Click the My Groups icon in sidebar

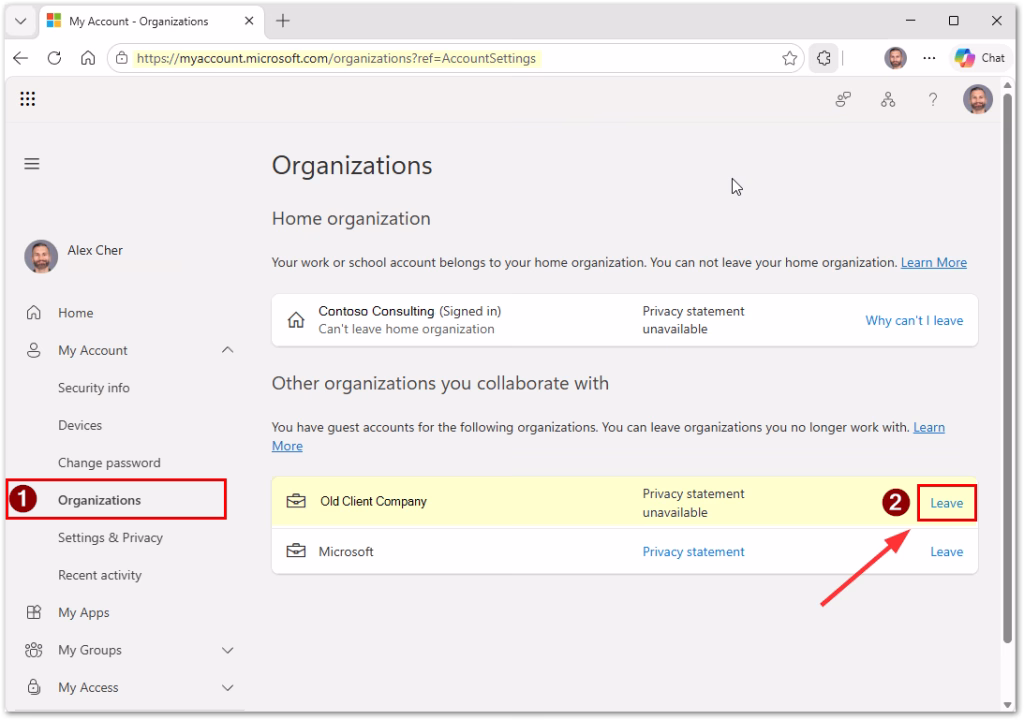point(34,649)
